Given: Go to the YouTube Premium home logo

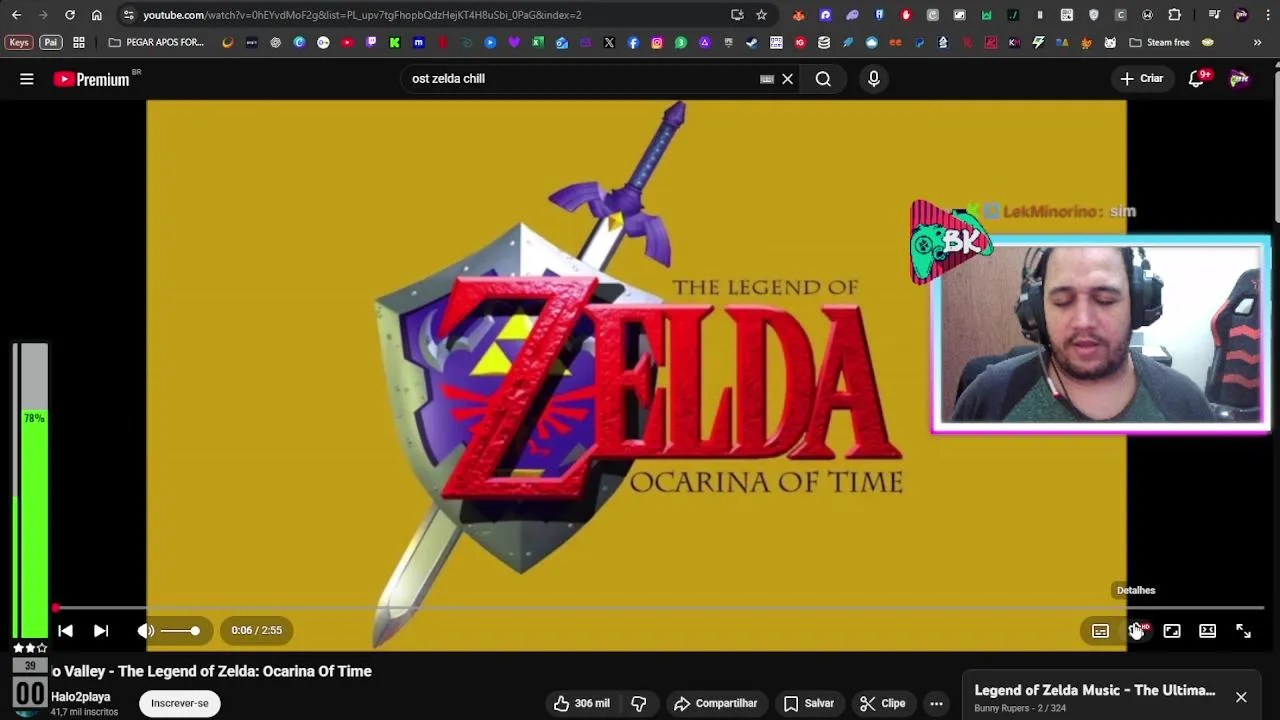Looking at the screenshot, I should tap(92, 79).
